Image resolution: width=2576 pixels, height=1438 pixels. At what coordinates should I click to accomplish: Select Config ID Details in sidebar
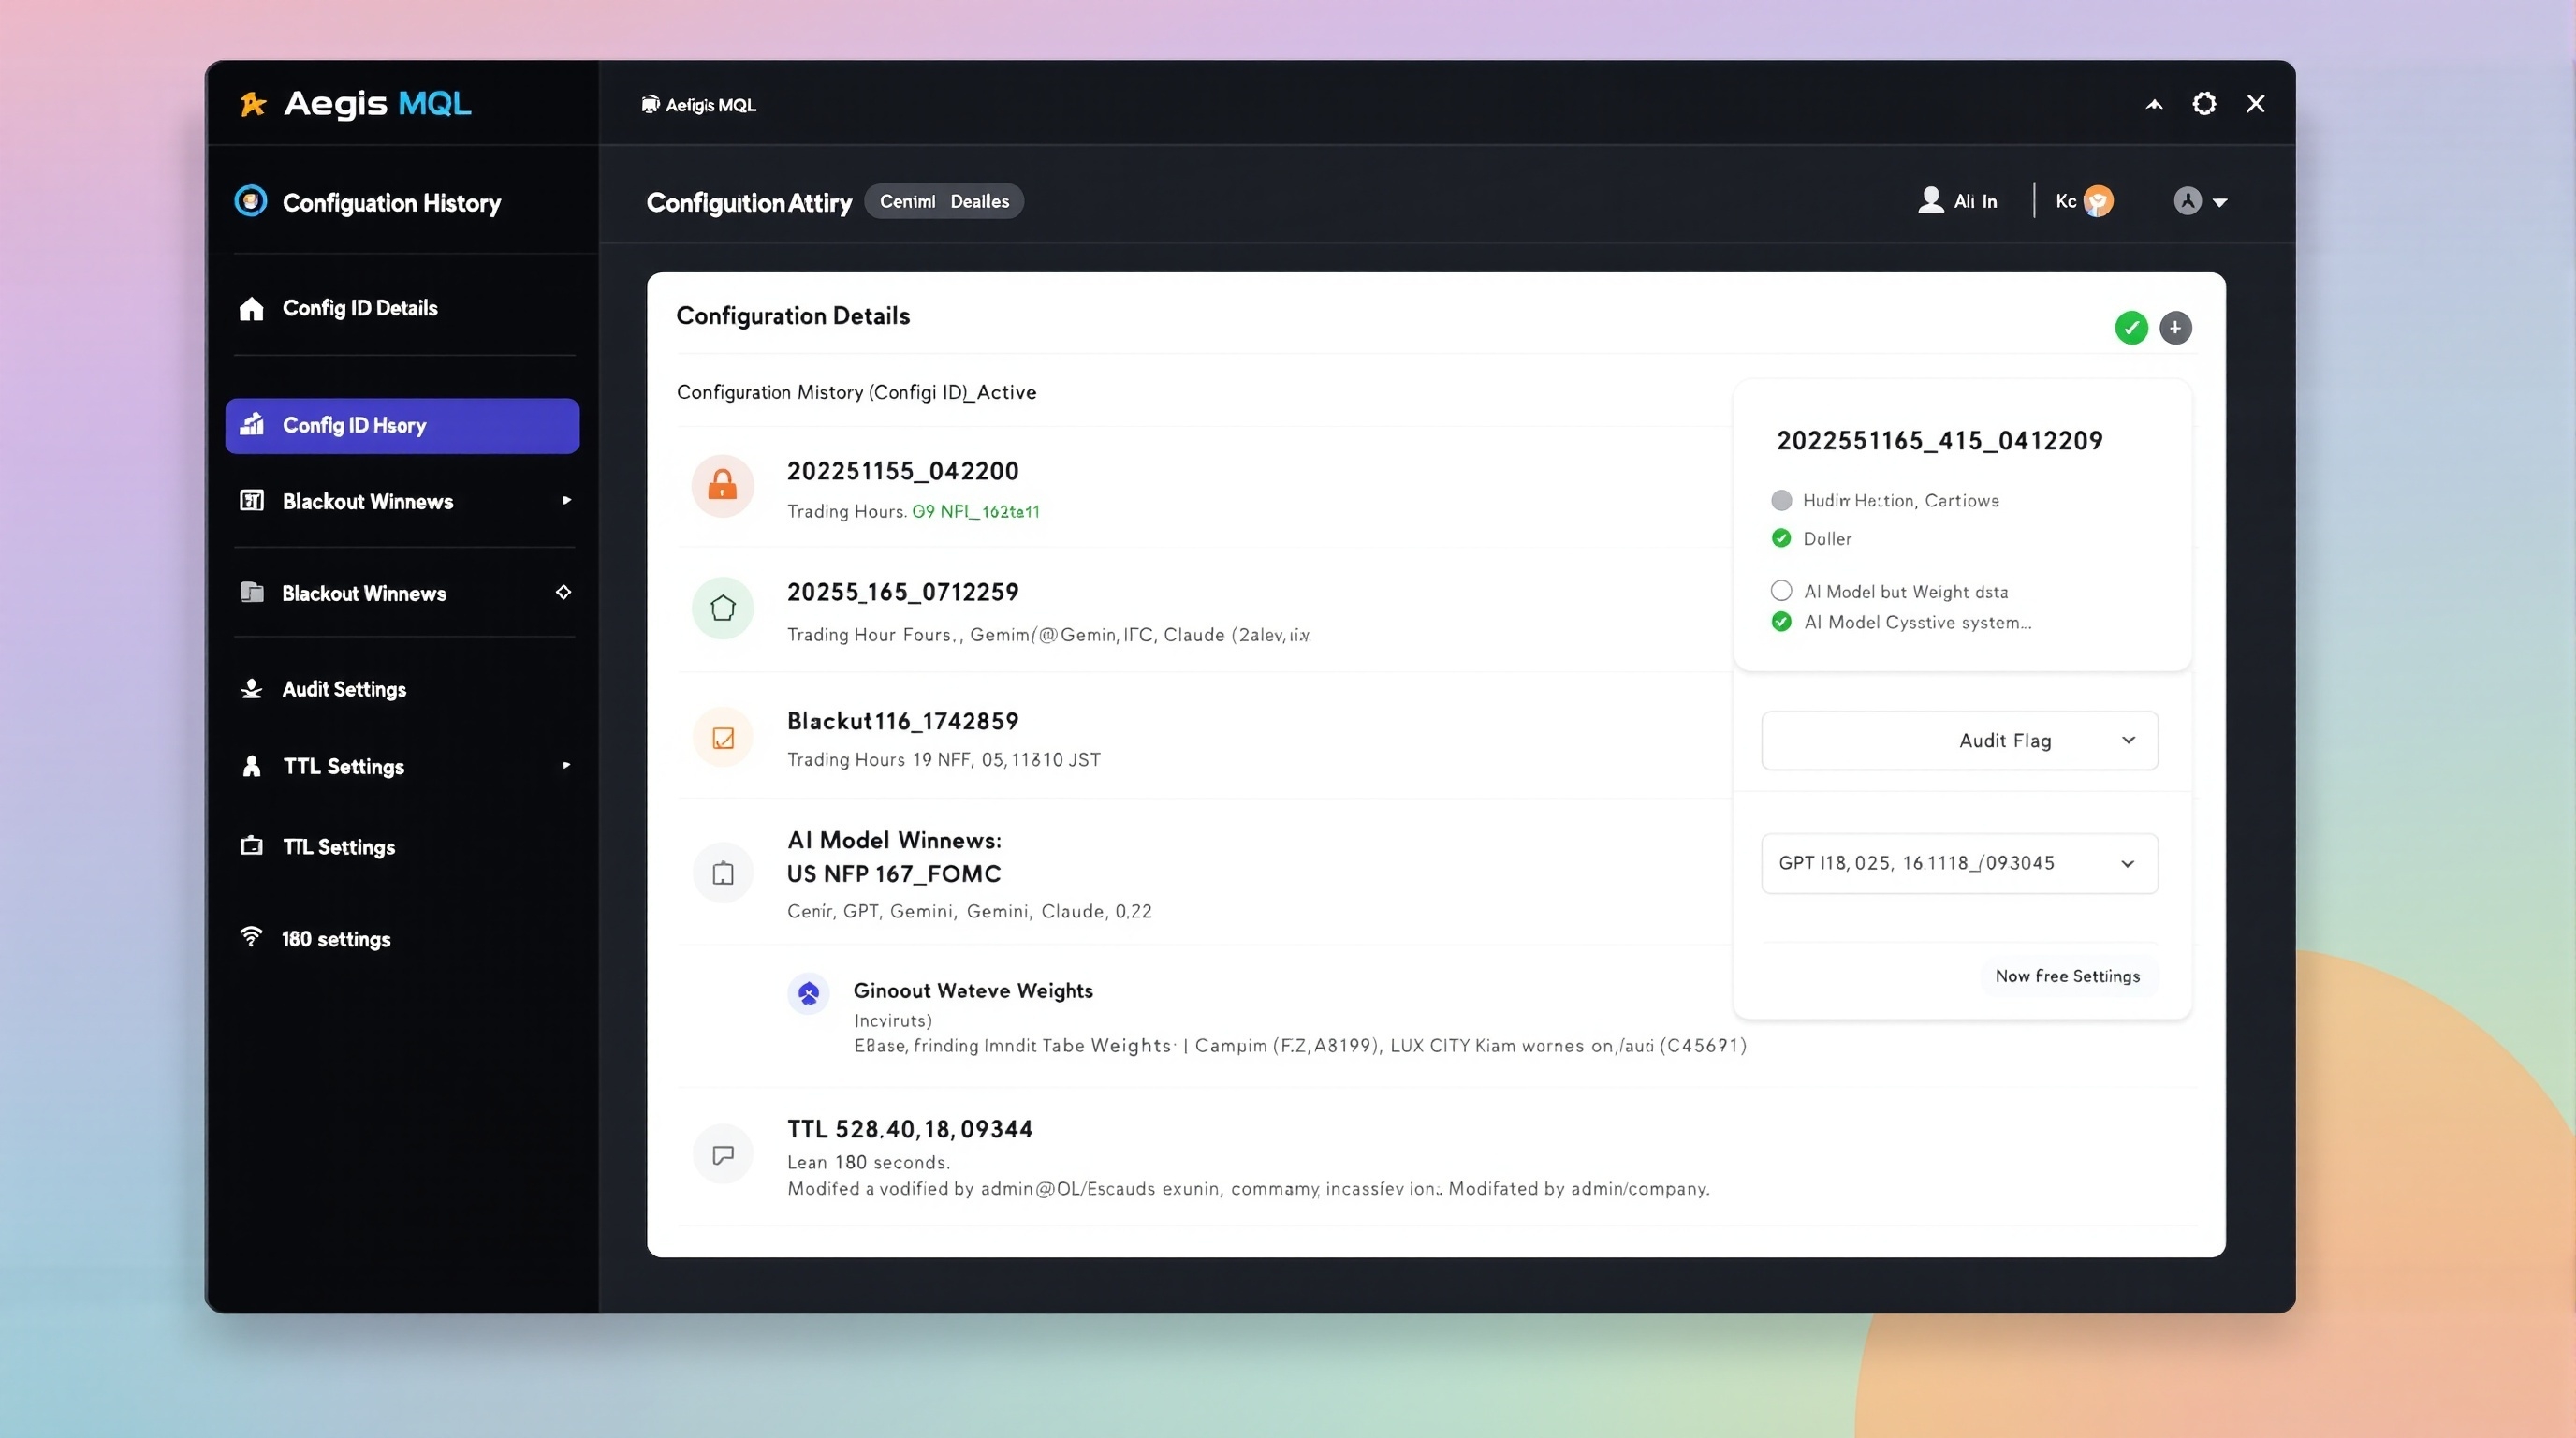tap(359, 308)
